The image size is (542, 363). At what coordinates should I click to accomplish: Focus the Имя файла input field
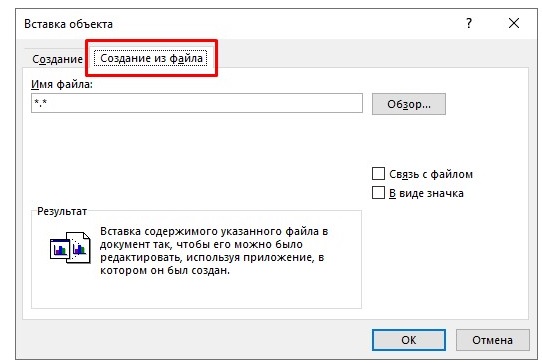click(197, 103)
